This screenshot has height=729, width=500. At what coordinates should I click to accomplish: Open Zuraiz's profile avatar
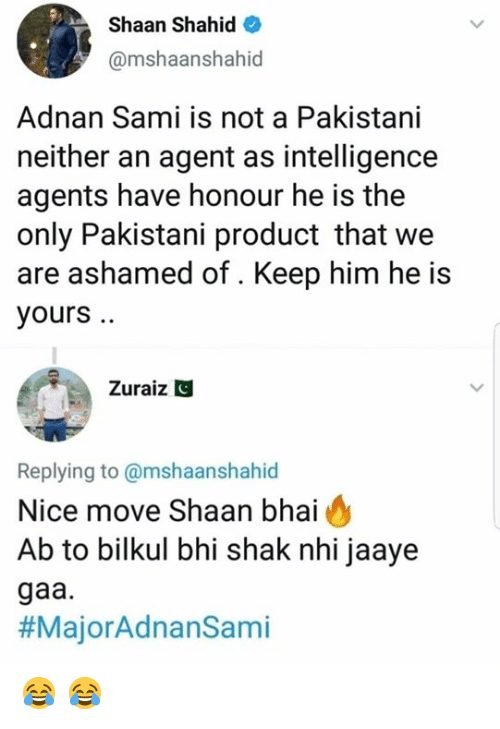[x=54, y=404]
